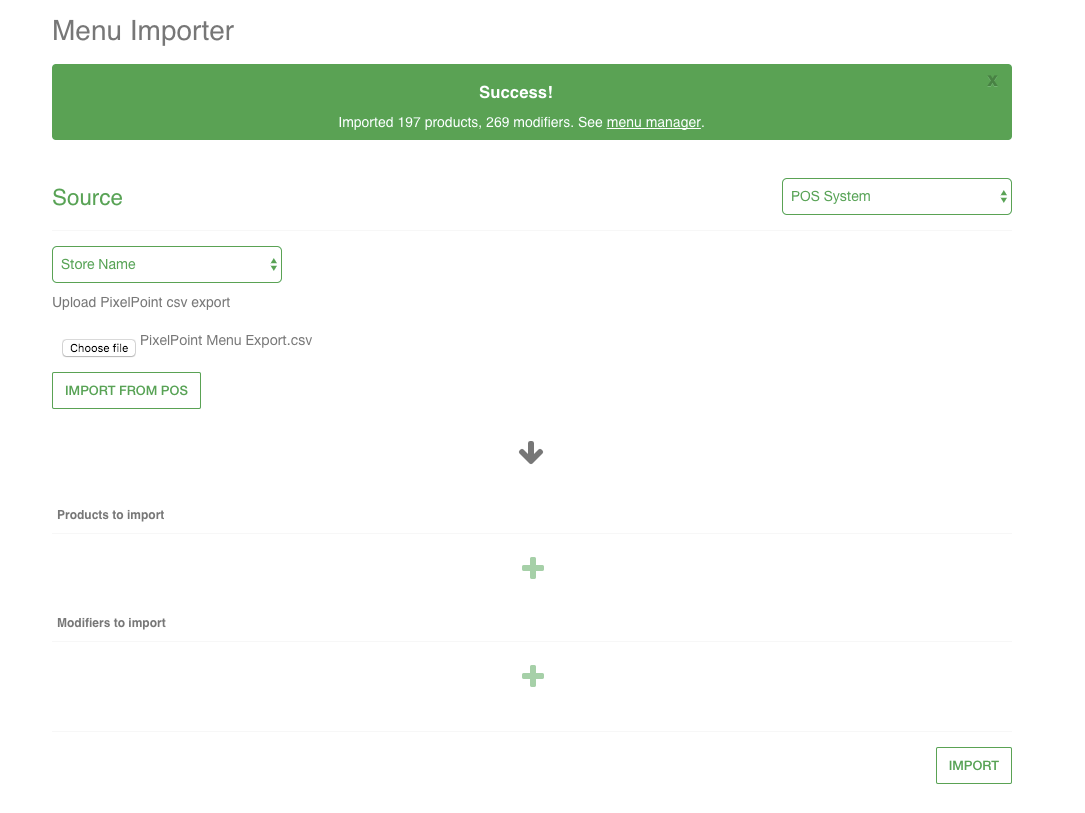
Task: Add a modifier with the plus icon under Modifiers to import
Action: [x=533, y=677]
